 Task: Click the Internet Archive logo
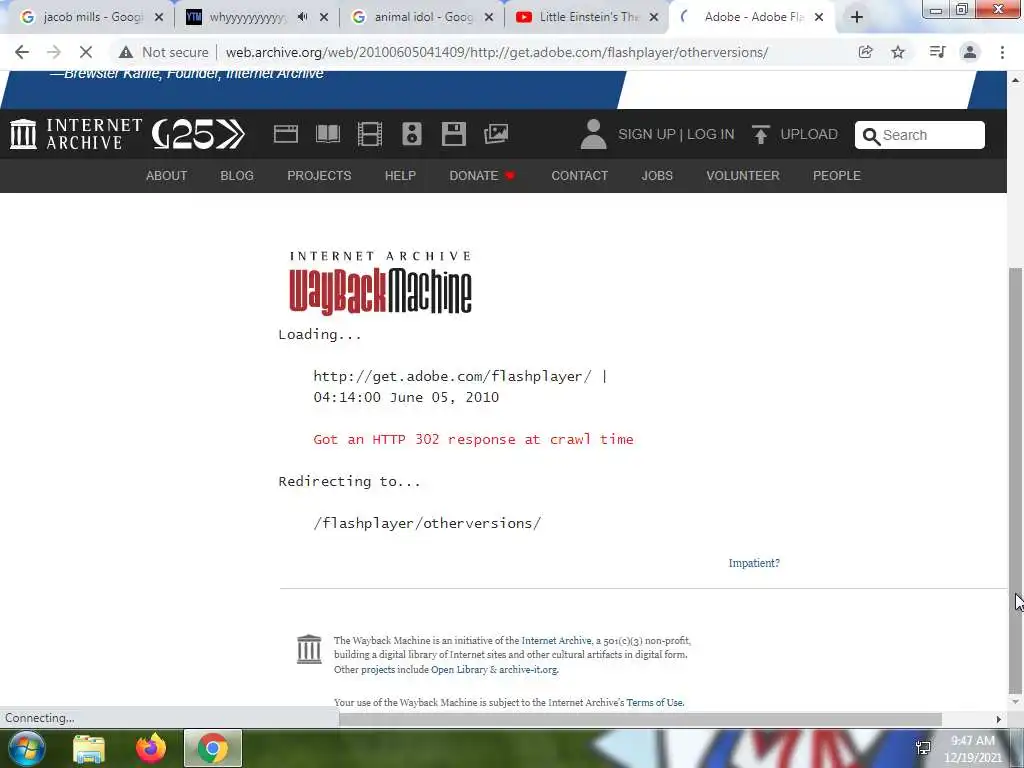76,134
